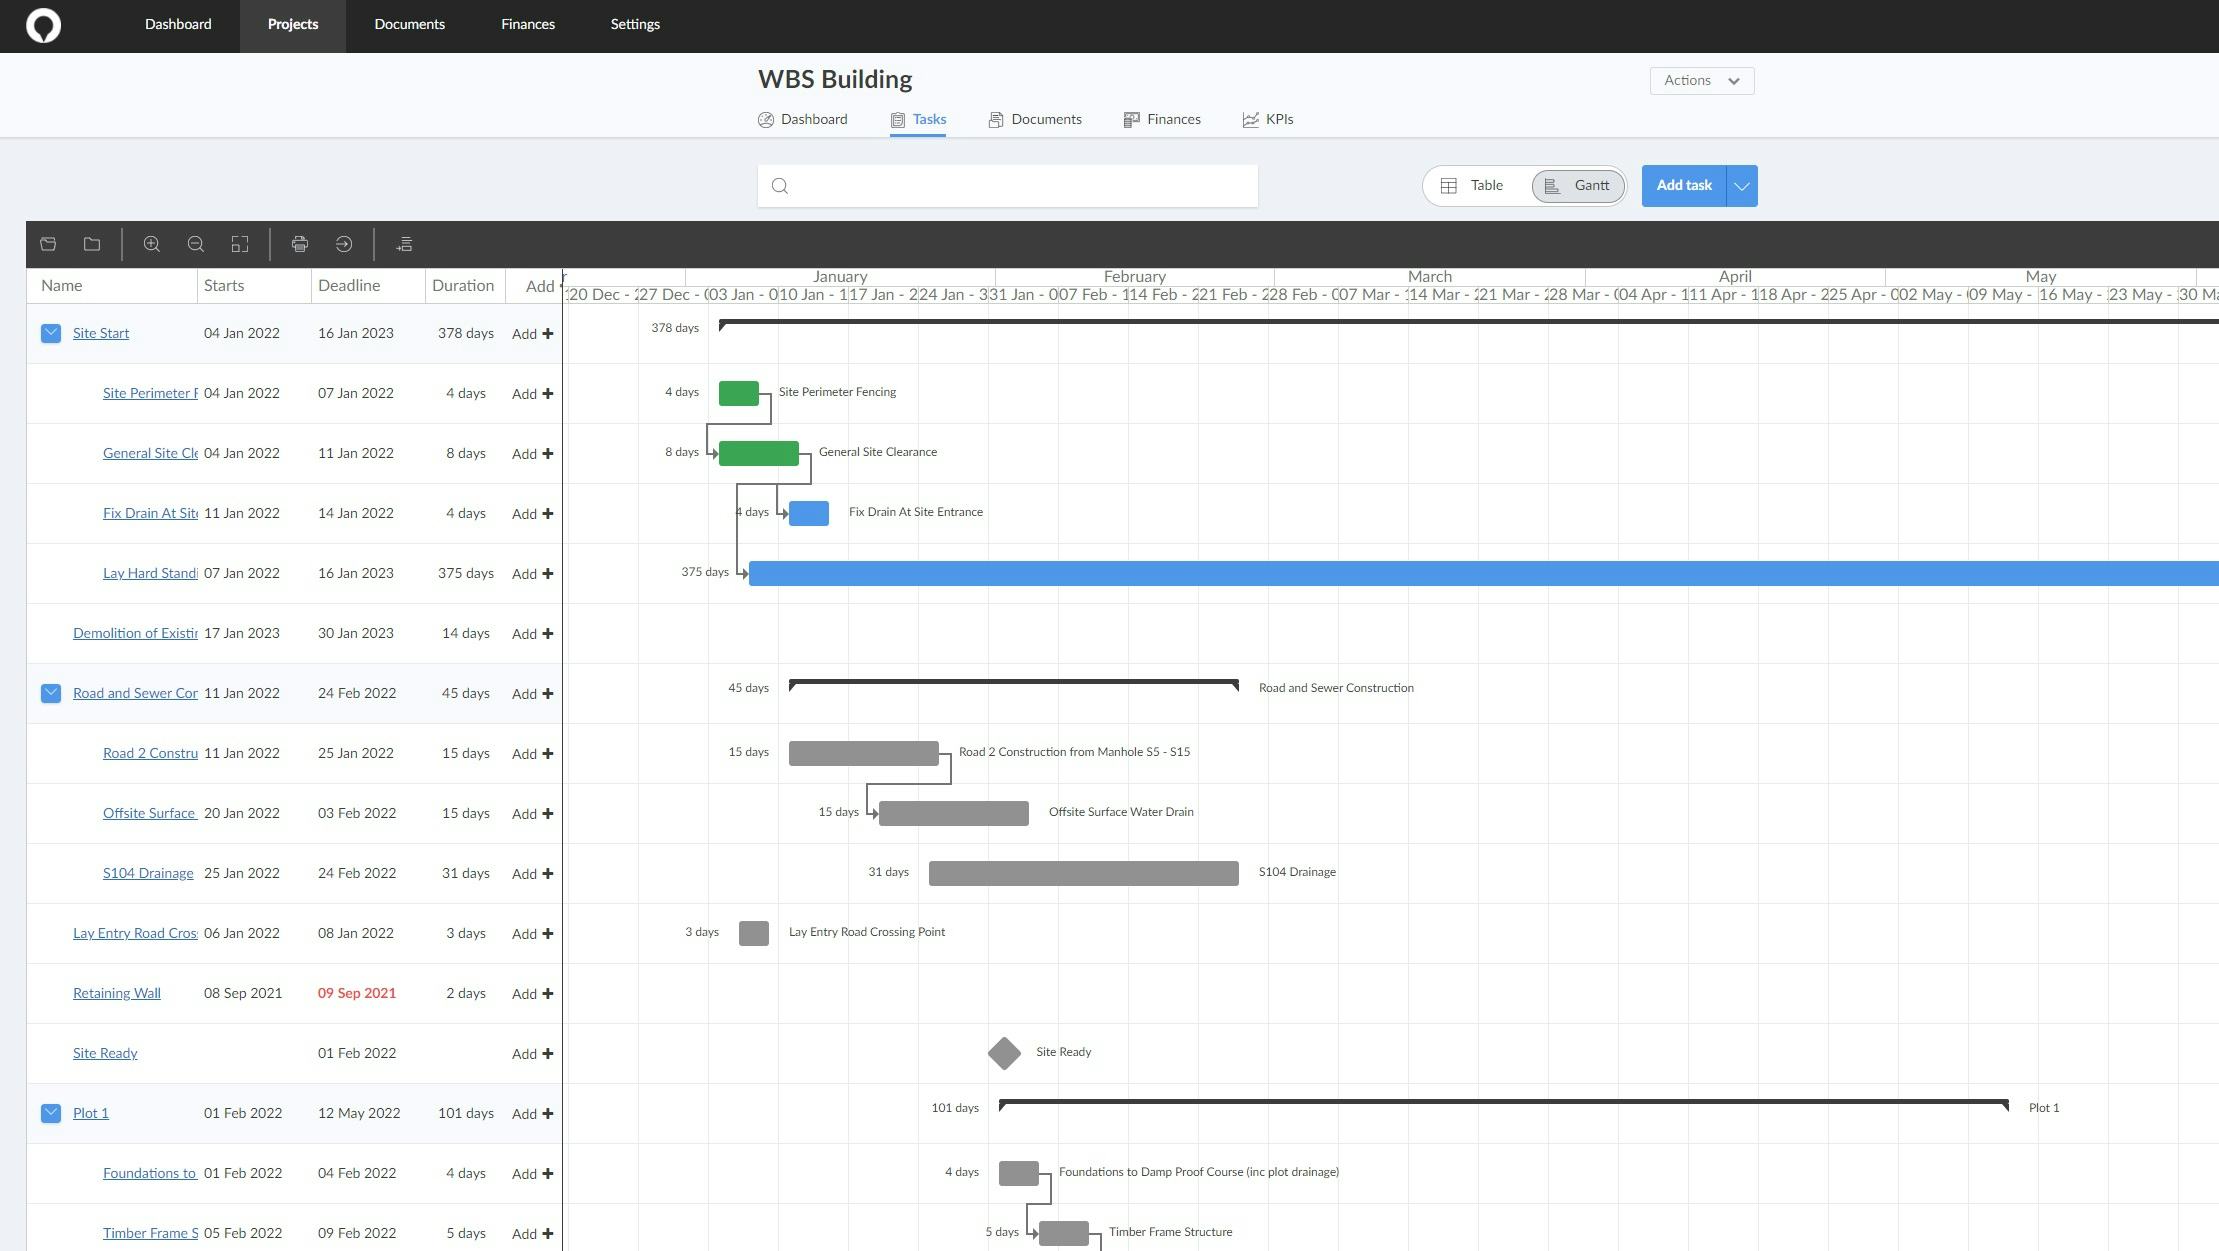Click the export arrow icon
Viewport: 2219px width, 1251px height.
[344, 244]
